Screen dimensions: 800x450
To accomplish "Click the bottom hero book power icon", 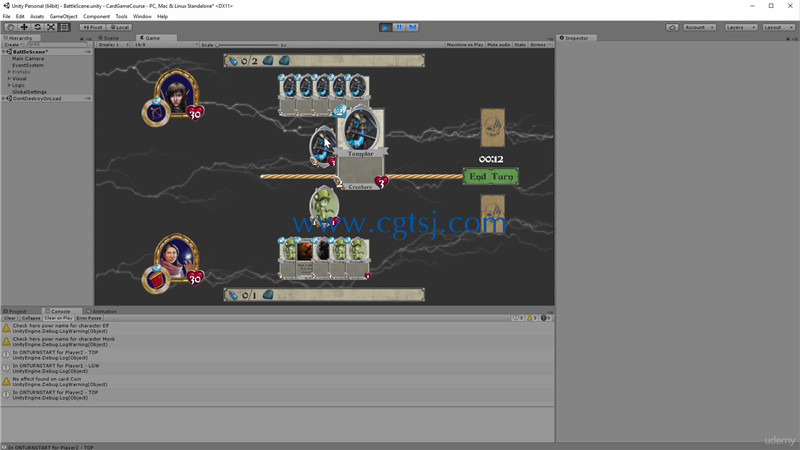I will tap(156, 280).
